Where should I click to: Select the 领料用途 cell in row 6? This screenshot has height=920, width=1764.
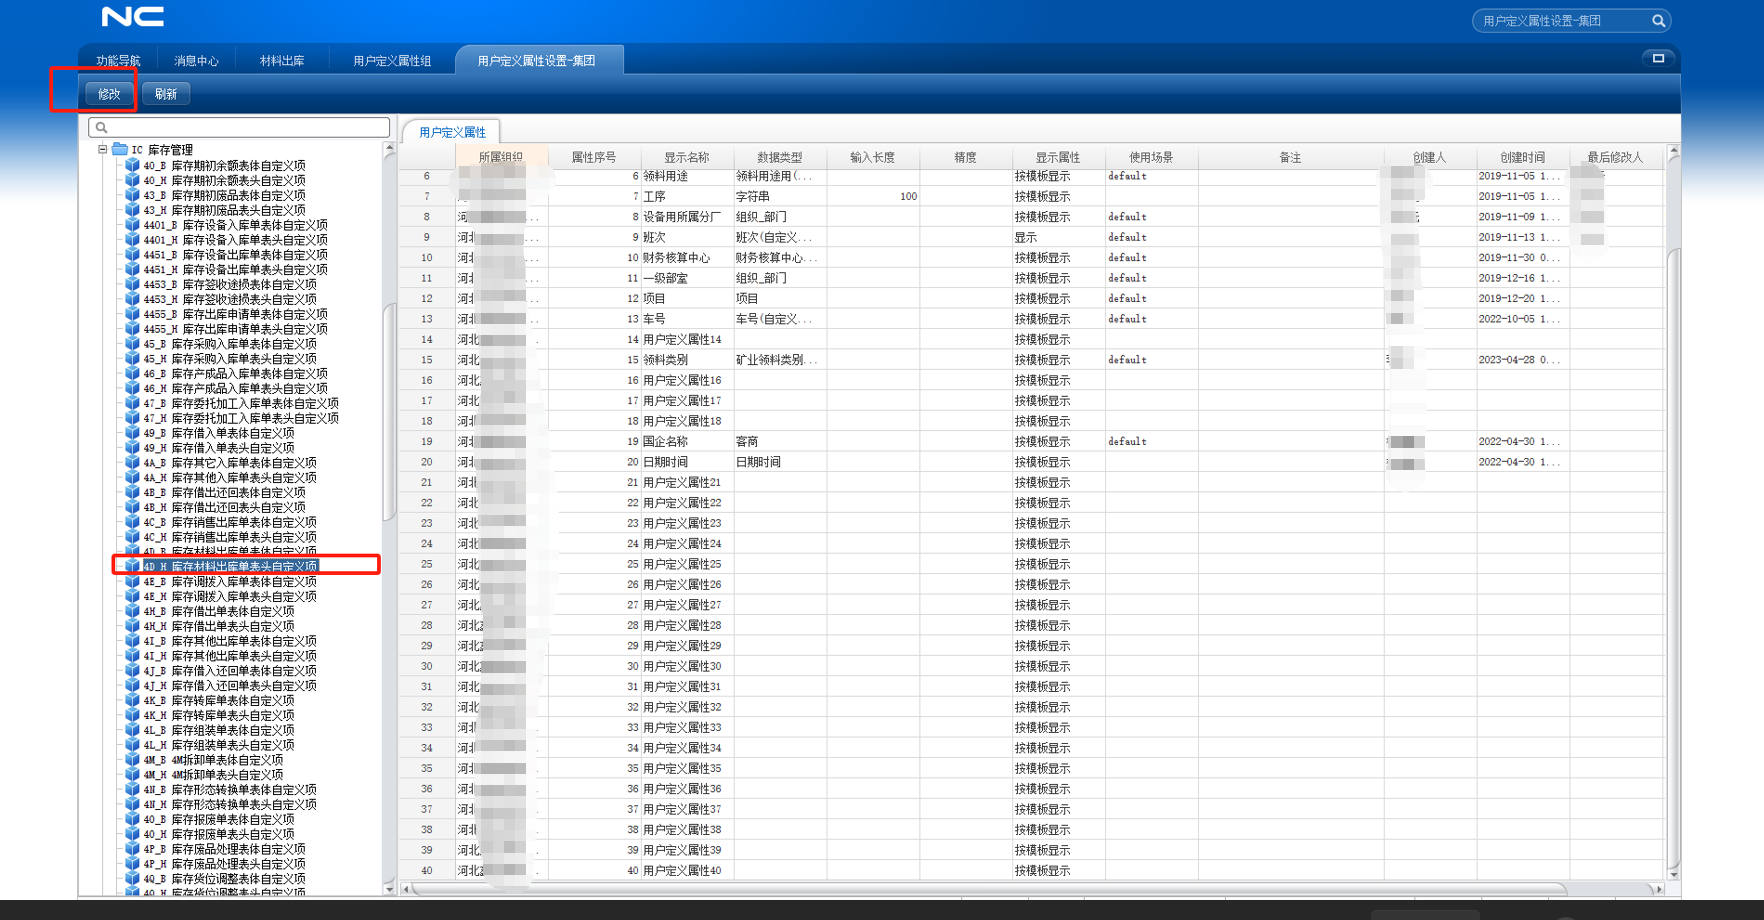click(x=687, y=176)
